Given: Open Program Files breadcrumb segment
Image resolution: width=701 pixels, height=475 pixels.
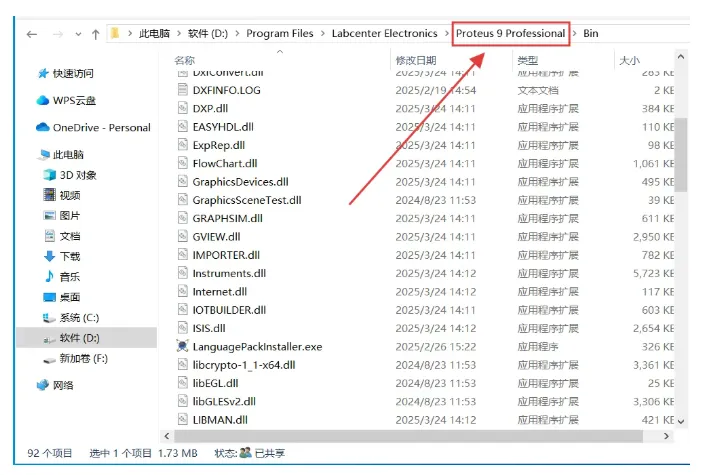Looking at the screenshot, I should click(280, 34).
